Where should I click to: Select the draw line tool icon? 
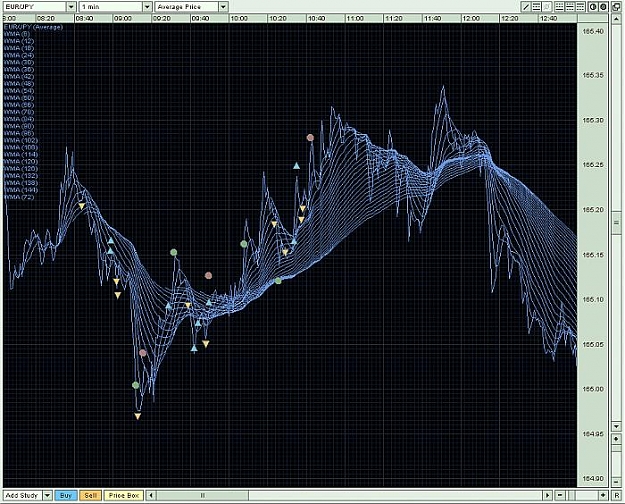coord(526,7)
